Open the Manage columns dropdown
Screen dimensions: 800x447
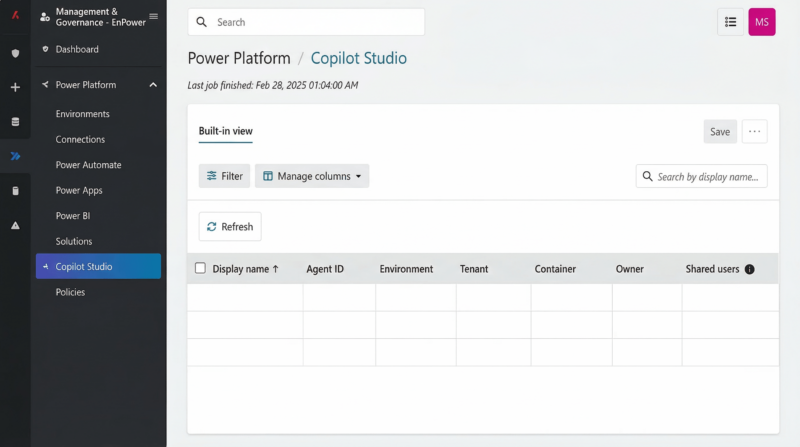(x=312, y=176)
